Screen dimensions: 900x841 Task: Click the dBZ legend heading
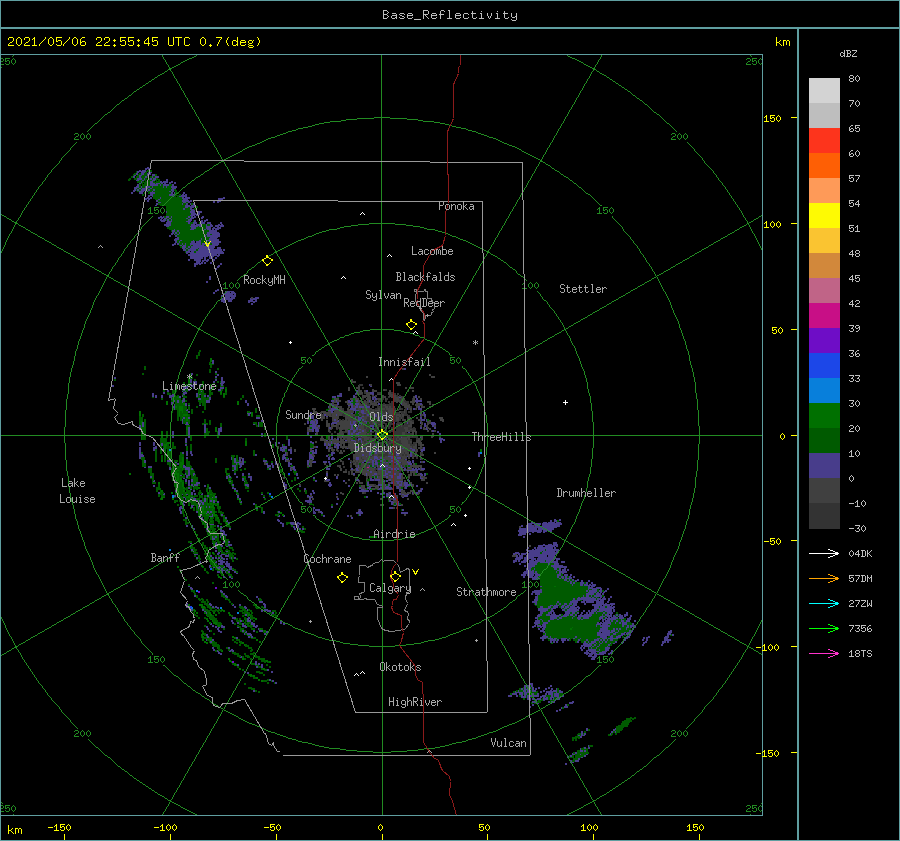pos(848,53)
